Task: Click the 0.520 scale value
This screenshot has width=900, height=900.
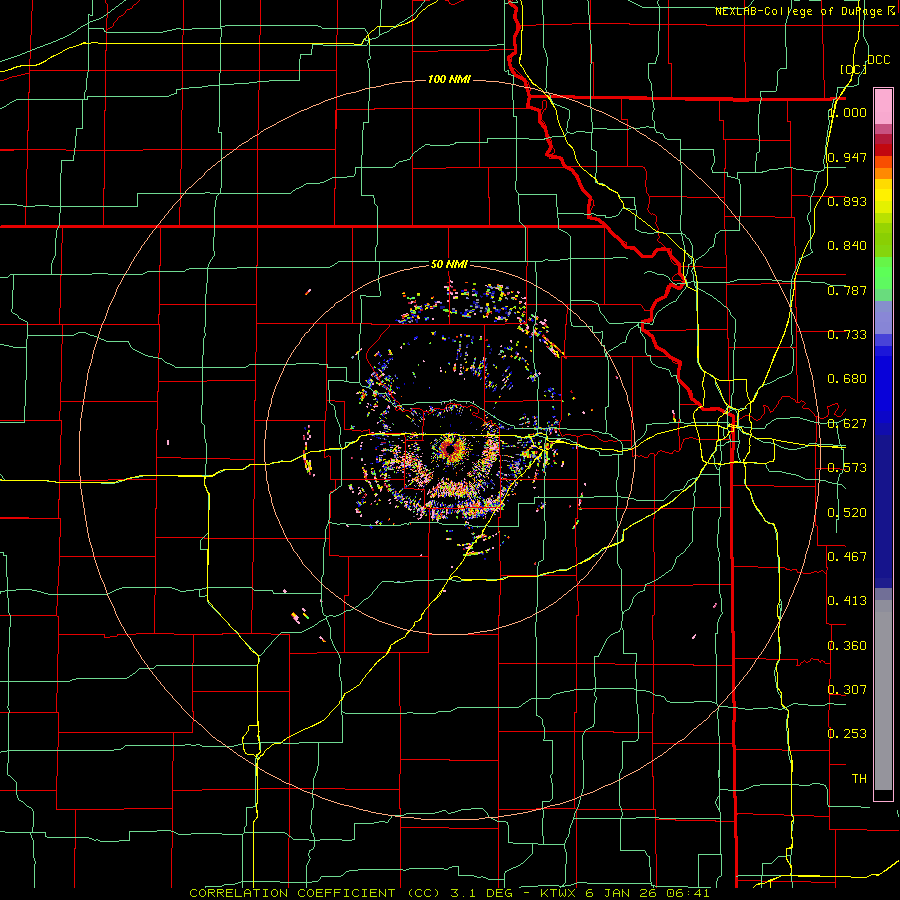Action: coord(847,513)
